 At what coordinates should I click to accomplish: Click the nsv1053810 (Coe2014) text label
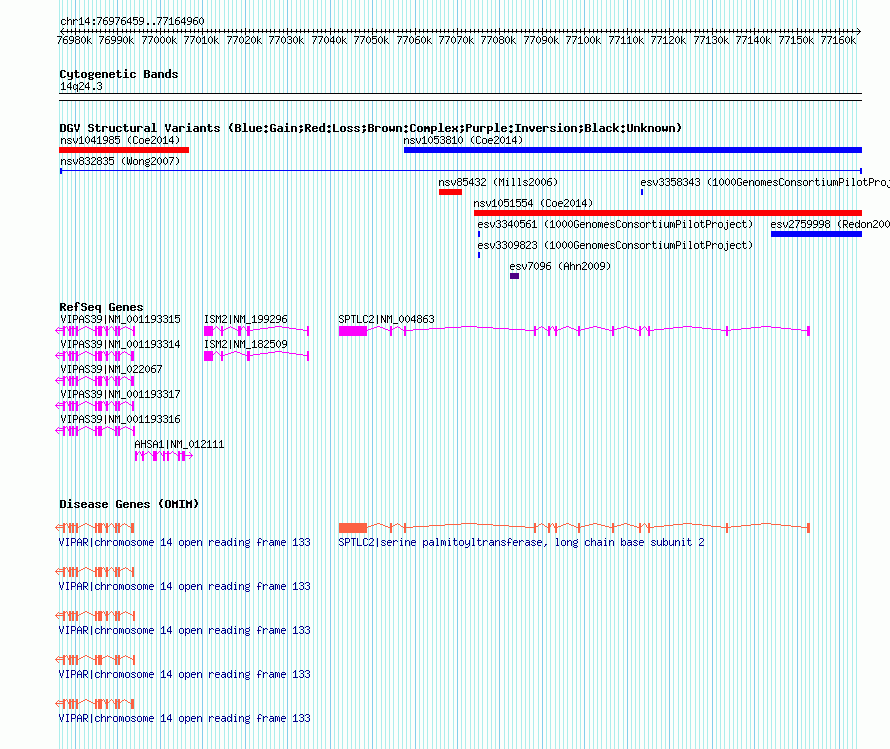point(463,140)
